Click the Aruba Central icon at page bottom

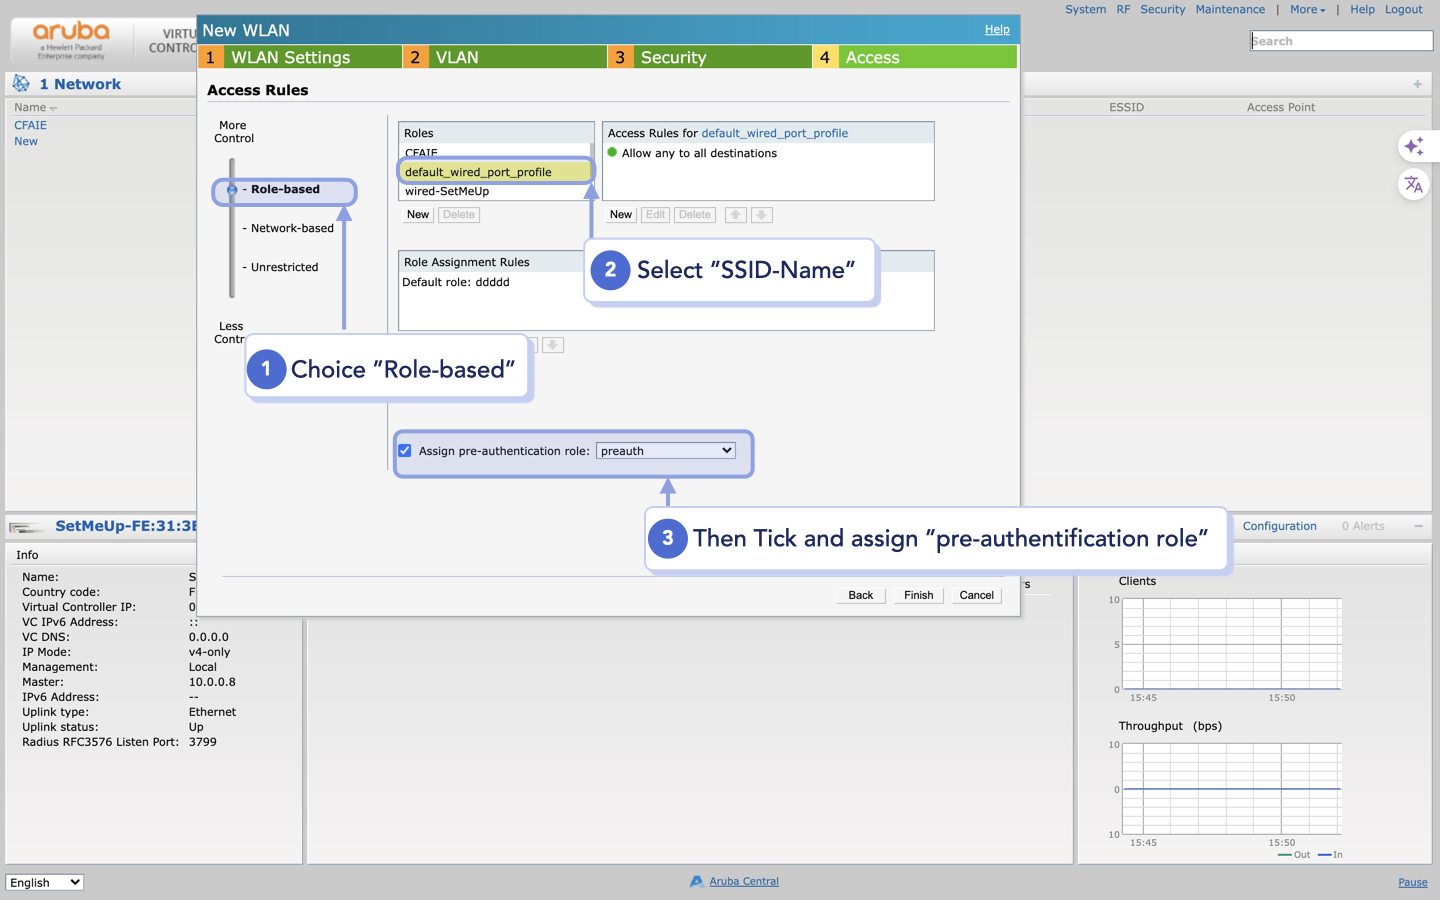click(x=694, y=881)
